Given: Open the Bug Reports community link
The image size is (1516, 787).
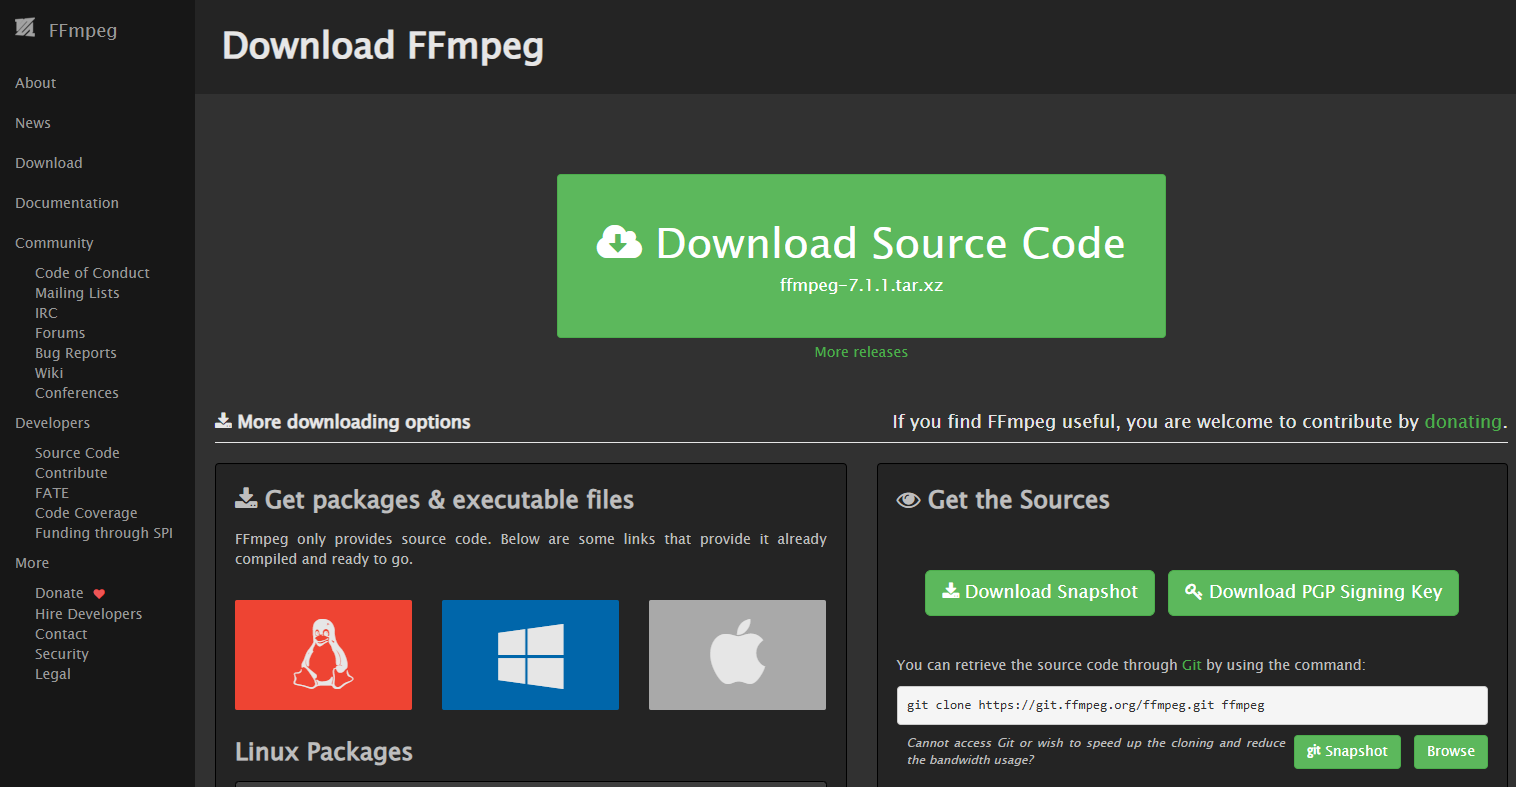Looking at the screenshot, I should [76, 353].
